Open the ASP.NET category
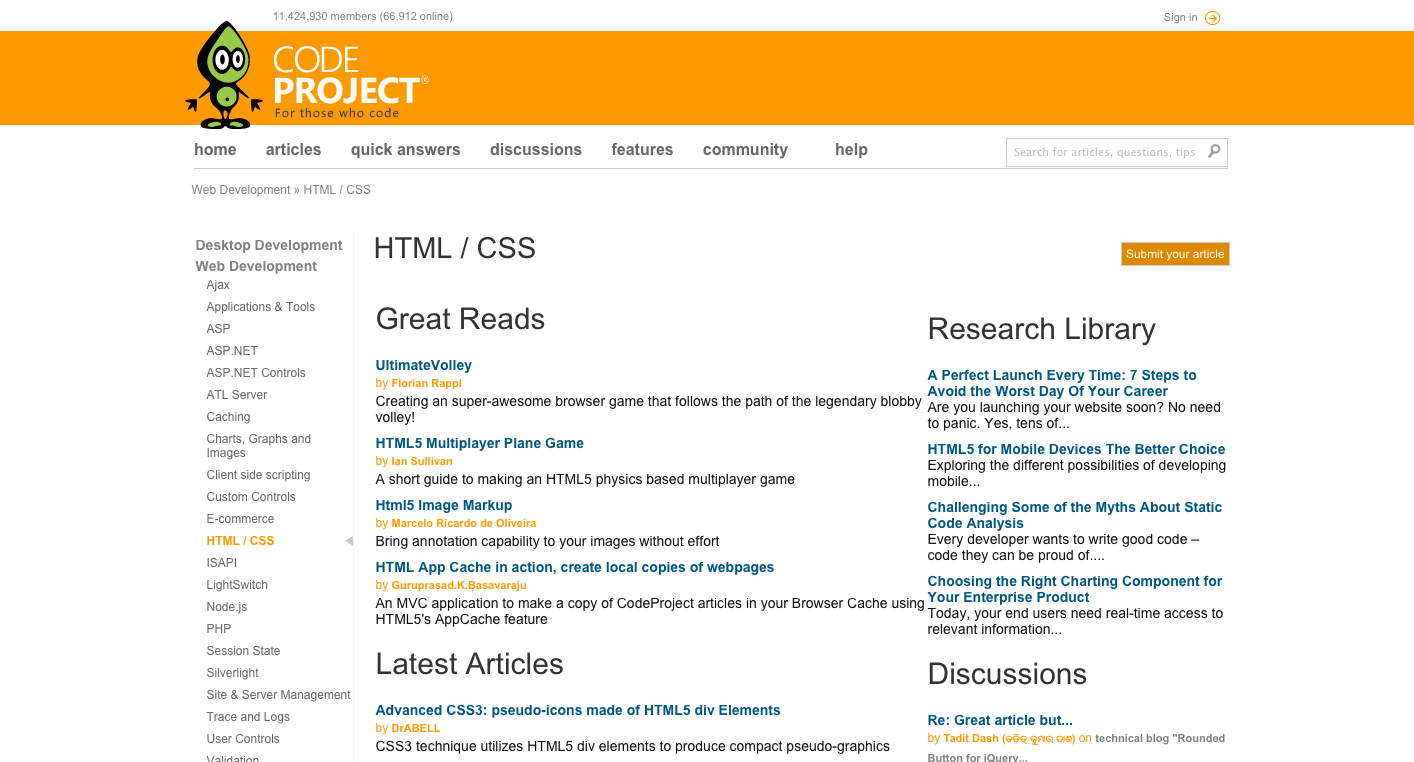Screen dimensions: 1414x762 (x=232, y=351)
